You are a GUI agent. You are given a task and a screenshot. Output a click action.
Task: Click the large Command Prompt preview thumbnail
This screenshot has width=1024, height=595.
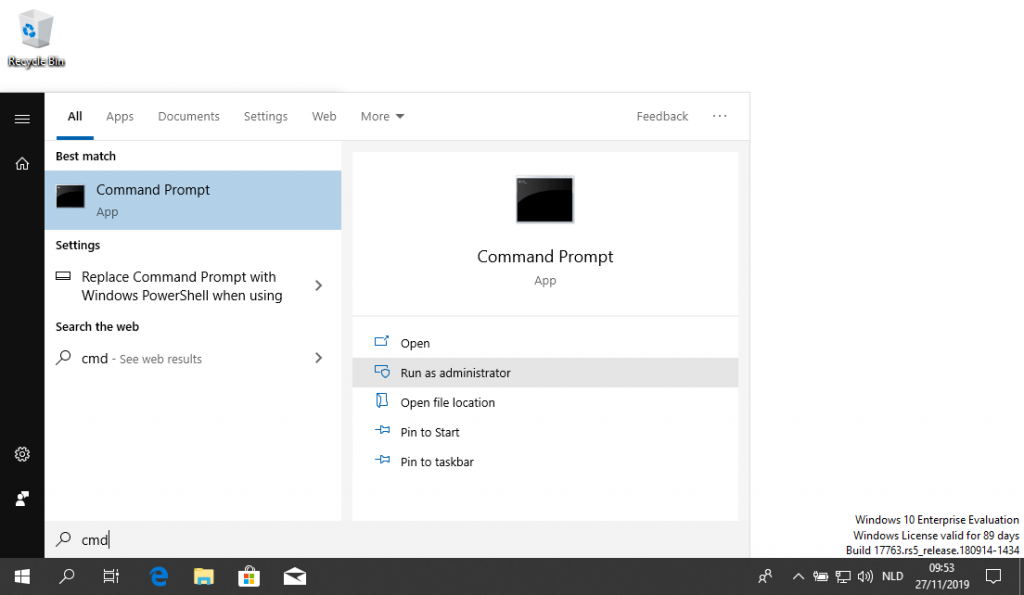pos(545,200)
